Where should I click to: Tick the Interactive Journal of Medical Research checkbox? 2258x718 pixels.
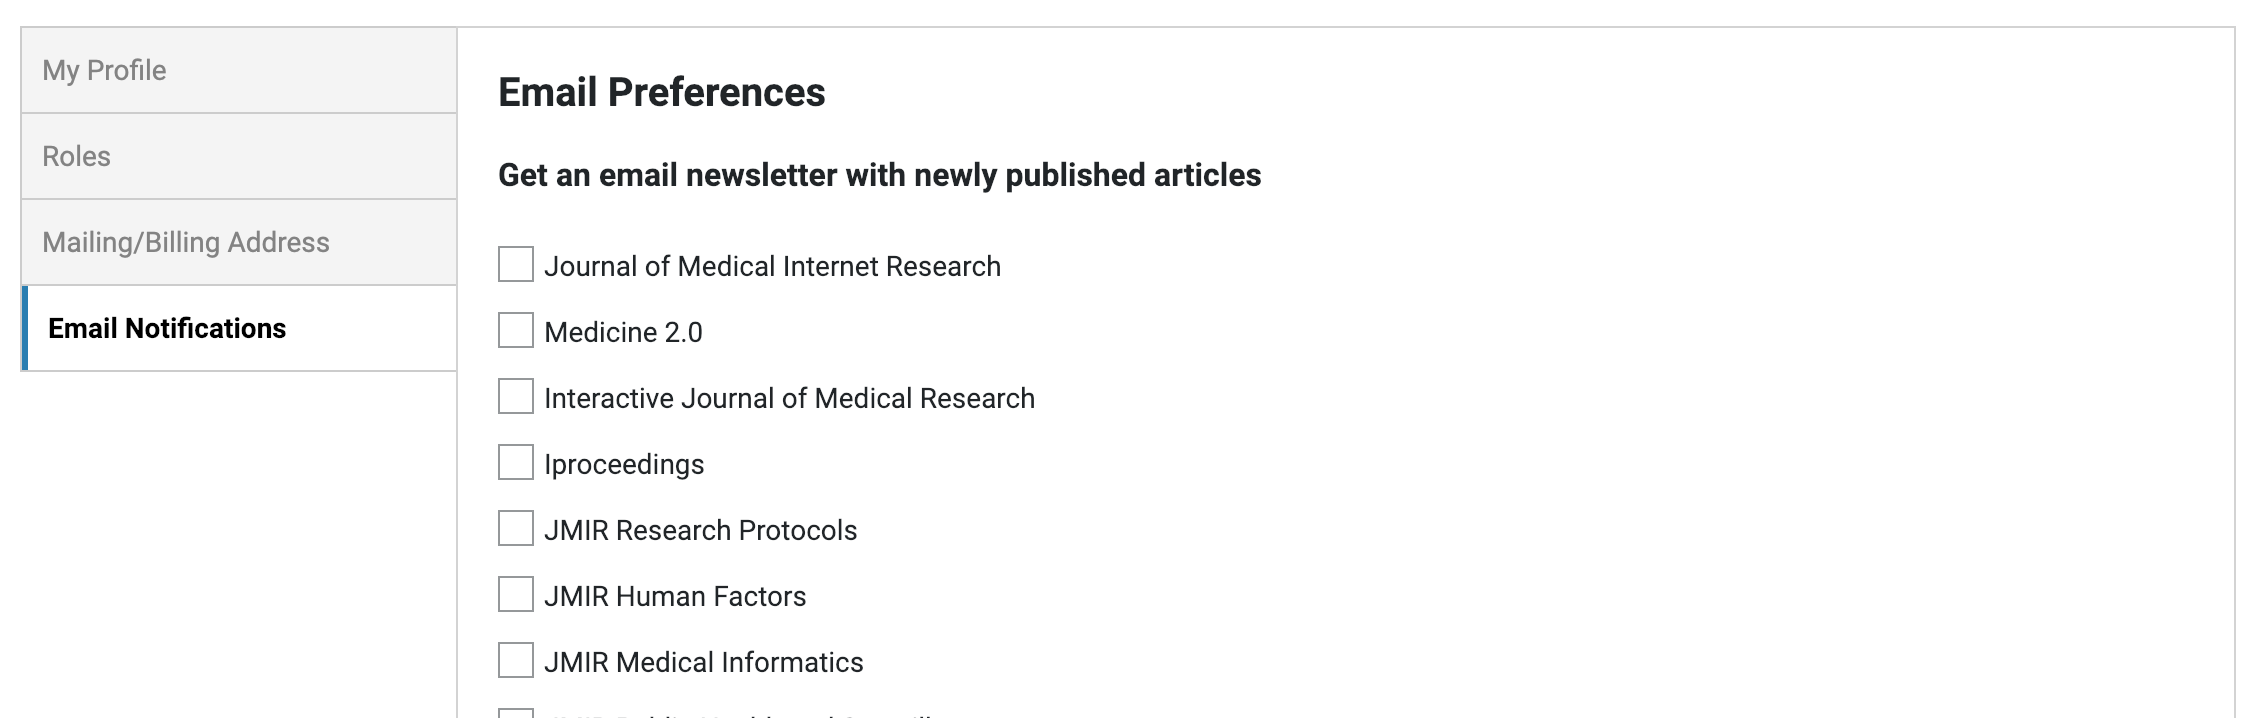(516, 397)
